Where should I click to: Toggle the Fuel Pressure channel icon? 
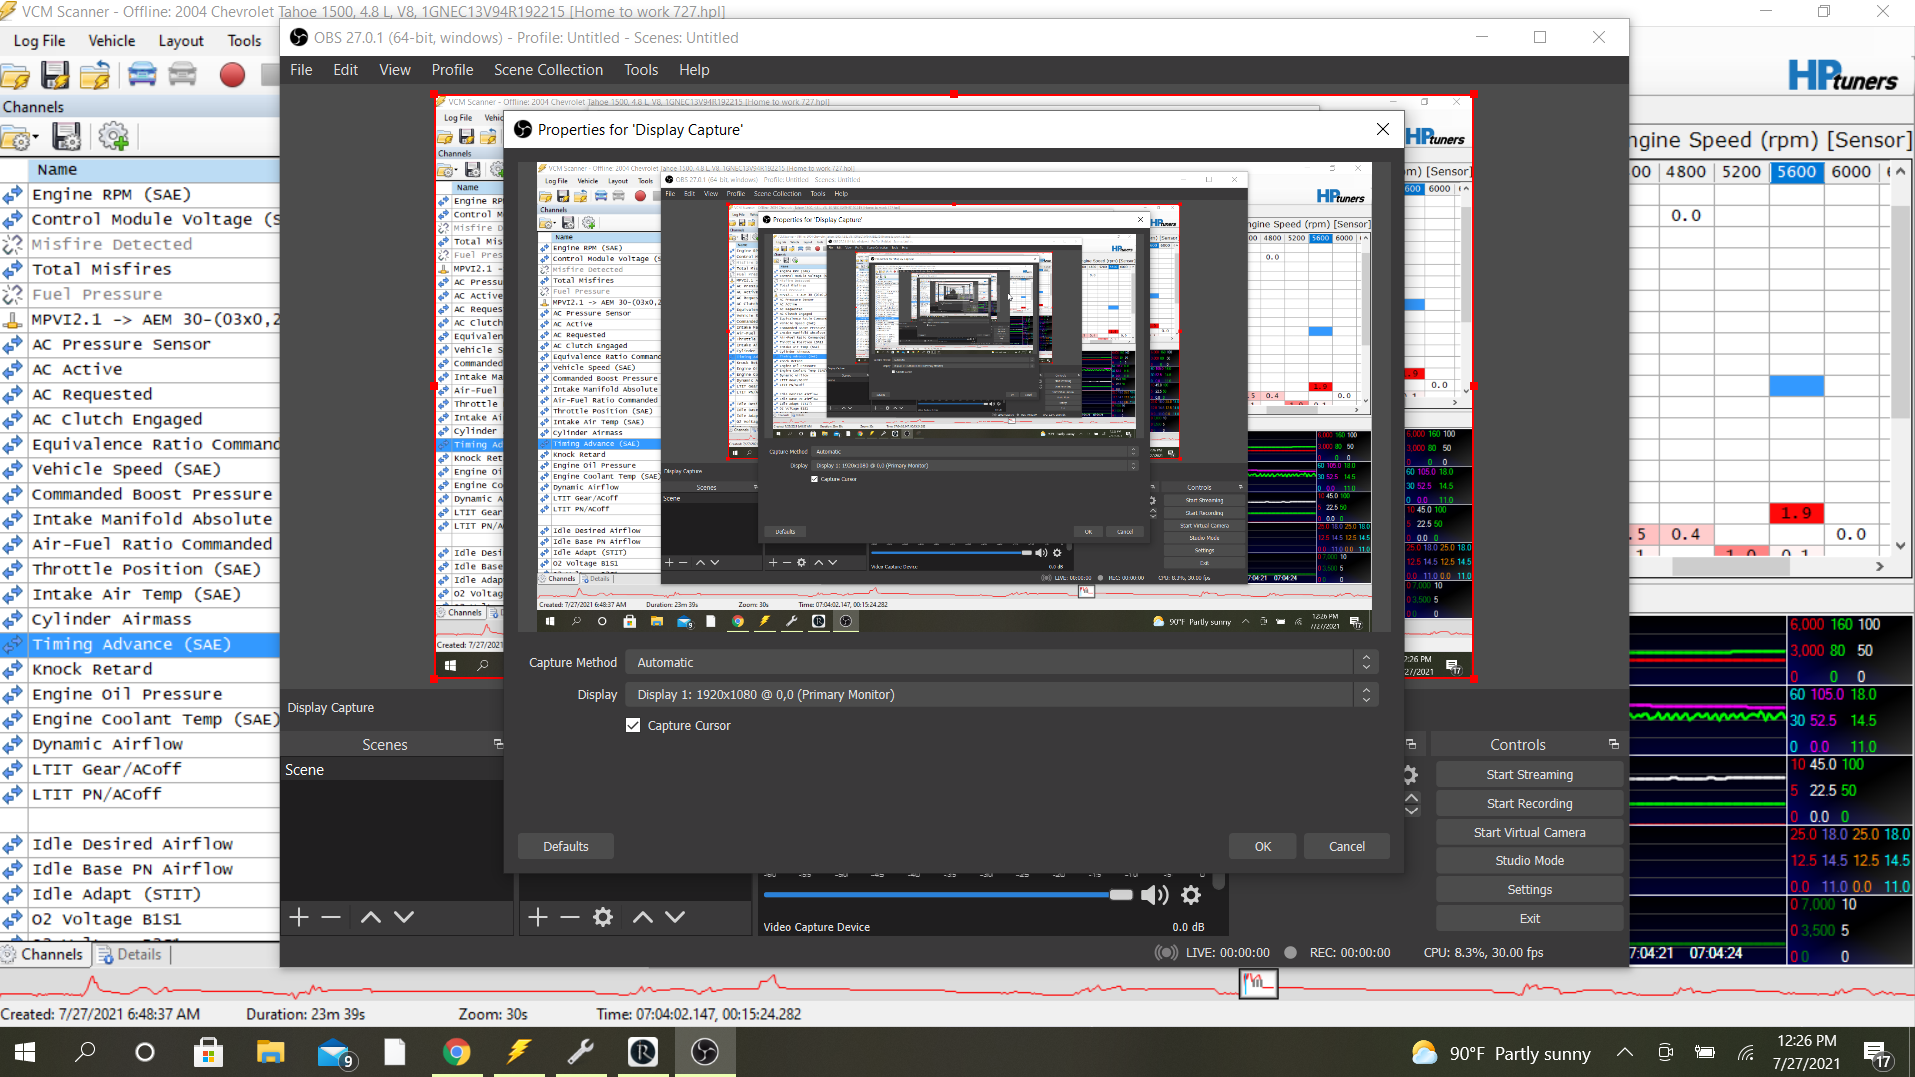[x=13, y=294]
